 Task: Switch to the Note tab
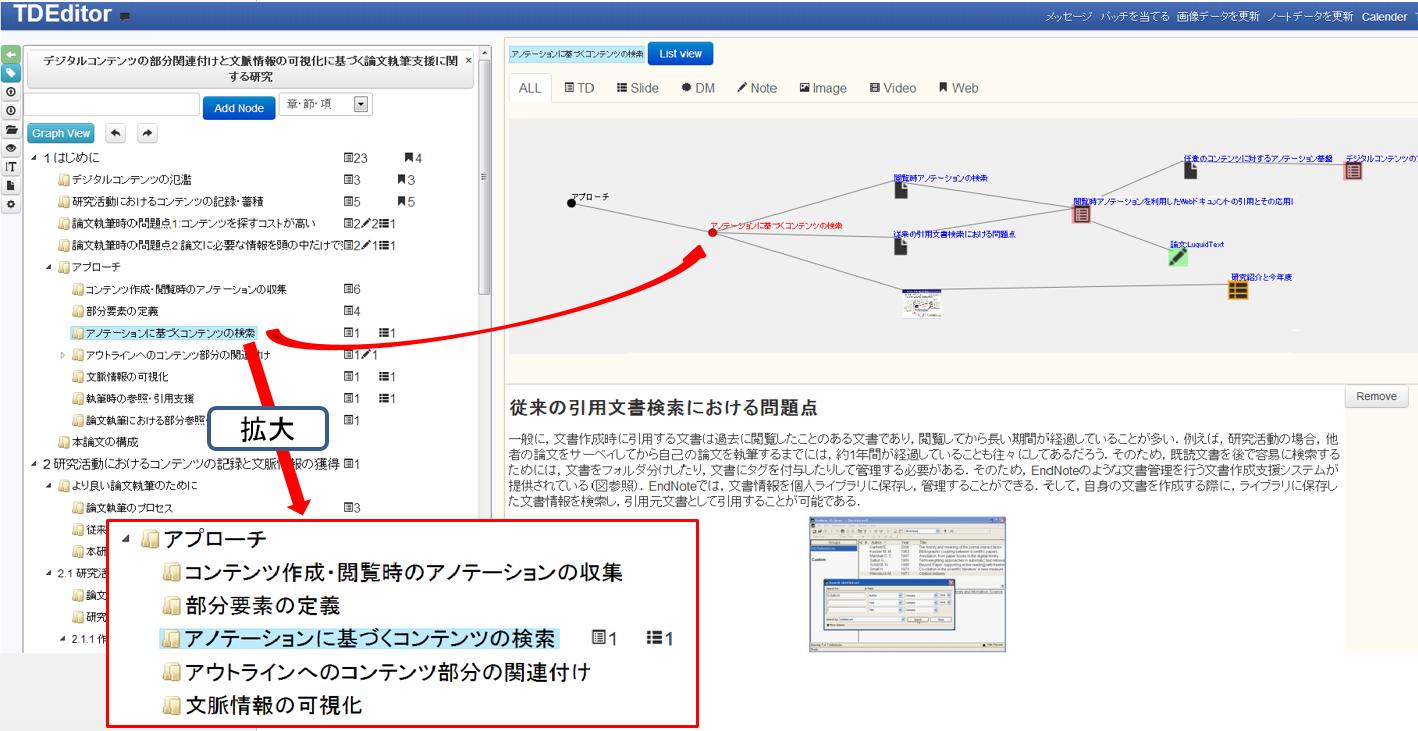point(757,88)
